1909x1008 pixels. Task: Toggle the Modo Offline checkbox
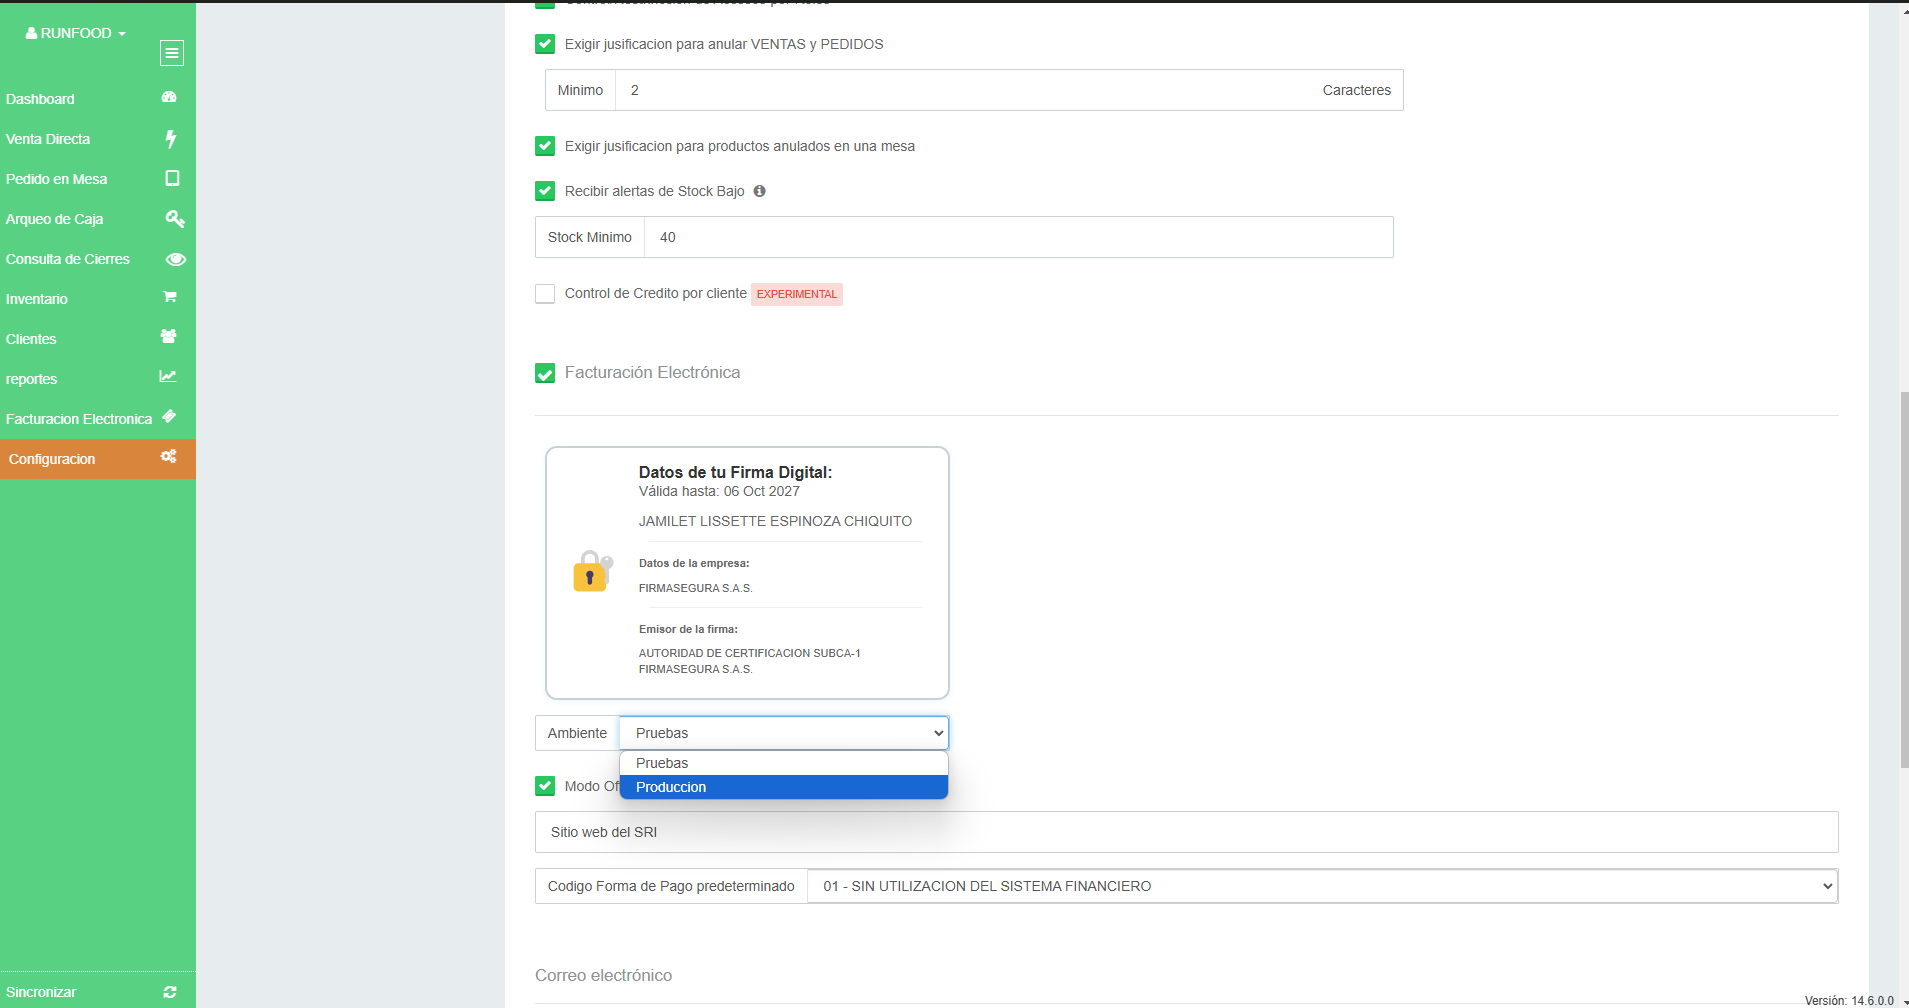coord(545,786)
